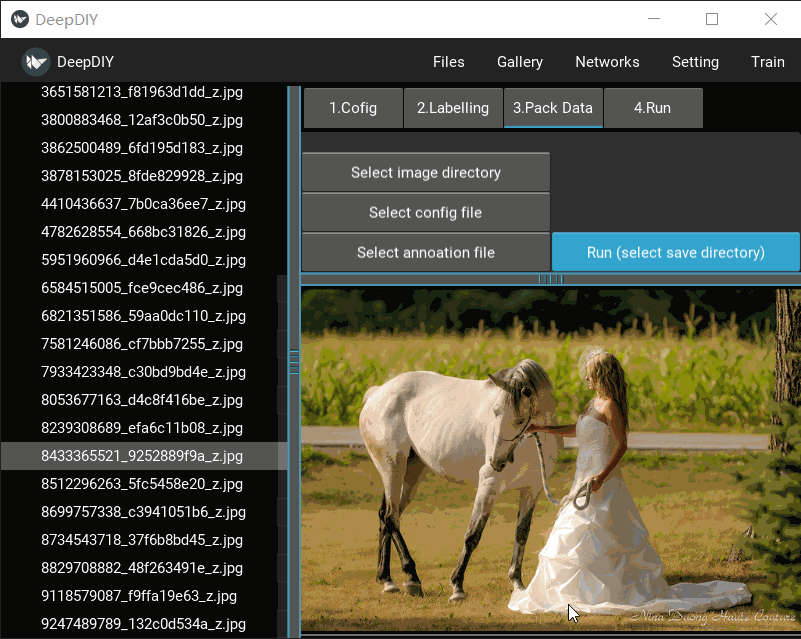Viewport: 801px width, 639px height.
Task: Select file 8053677163_d4c8f416be_z.jpg
Action: (142, 400)
